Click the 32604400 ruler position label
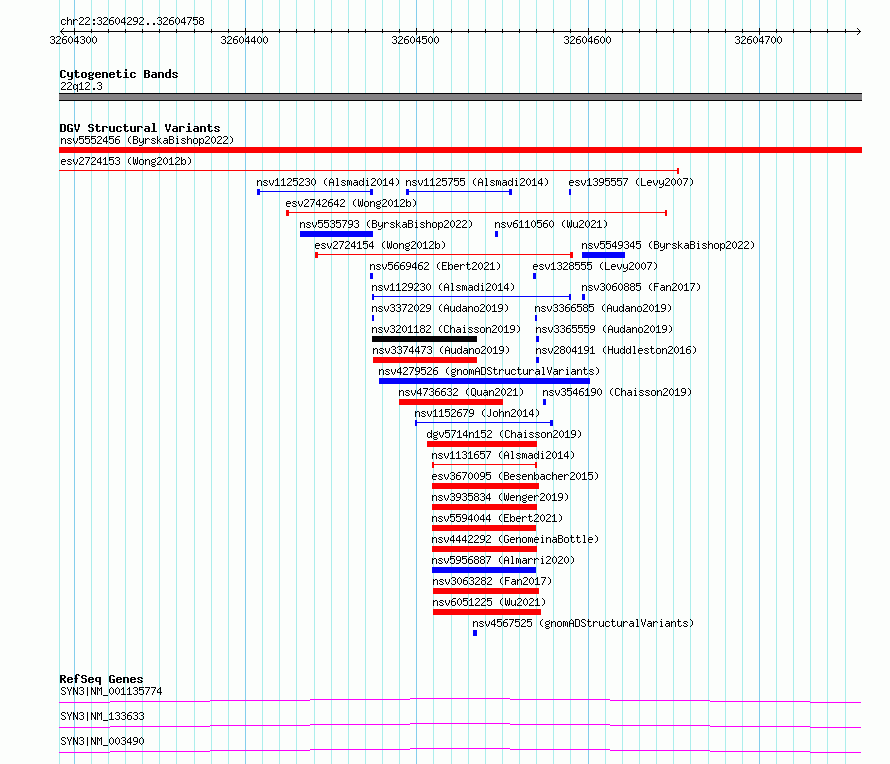This screenshot has width=890, height=764. (244, 40)
